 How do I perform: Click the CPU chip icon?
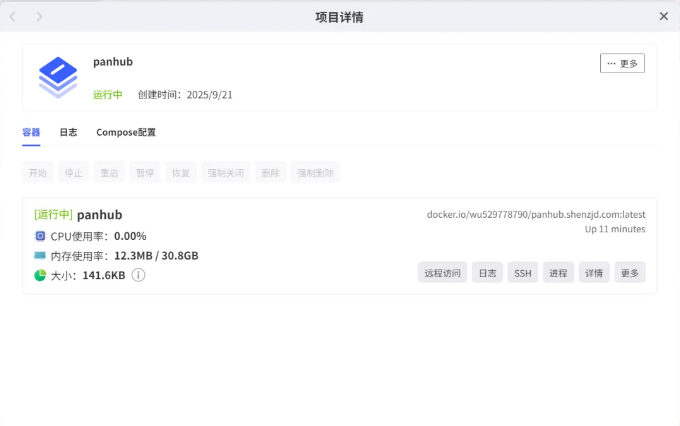[x=40, y=236]
